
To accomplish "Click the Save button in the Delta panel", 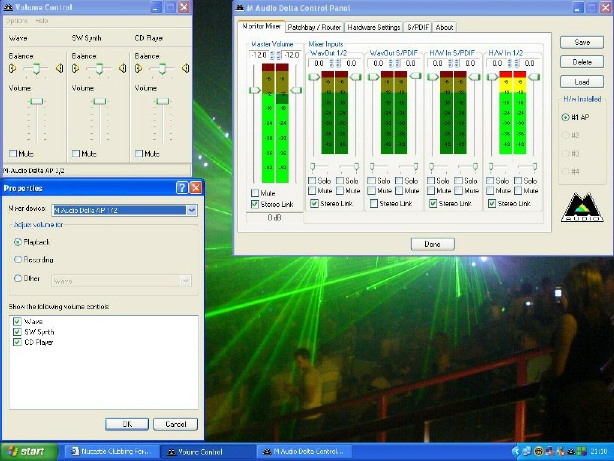I will [x=582, y=42].
